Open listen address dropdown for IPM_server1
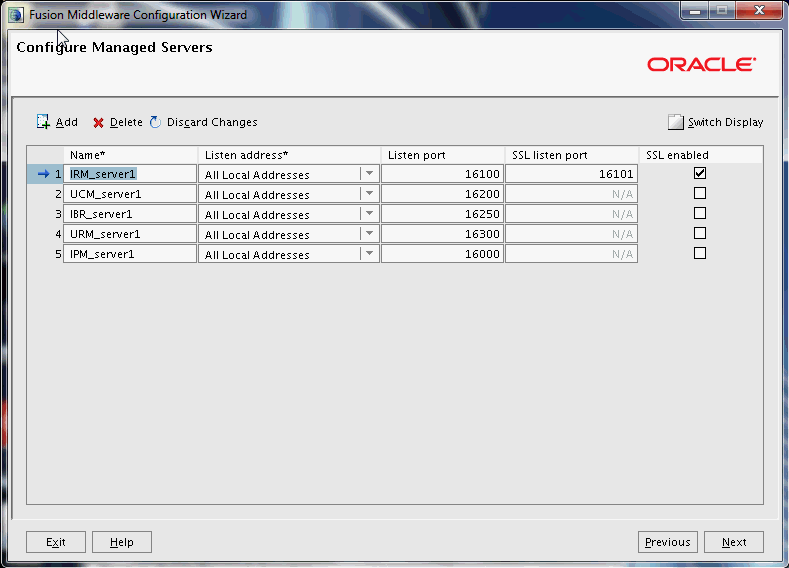Viewport: 789px width, 568px height. click(x=369, y=254)
